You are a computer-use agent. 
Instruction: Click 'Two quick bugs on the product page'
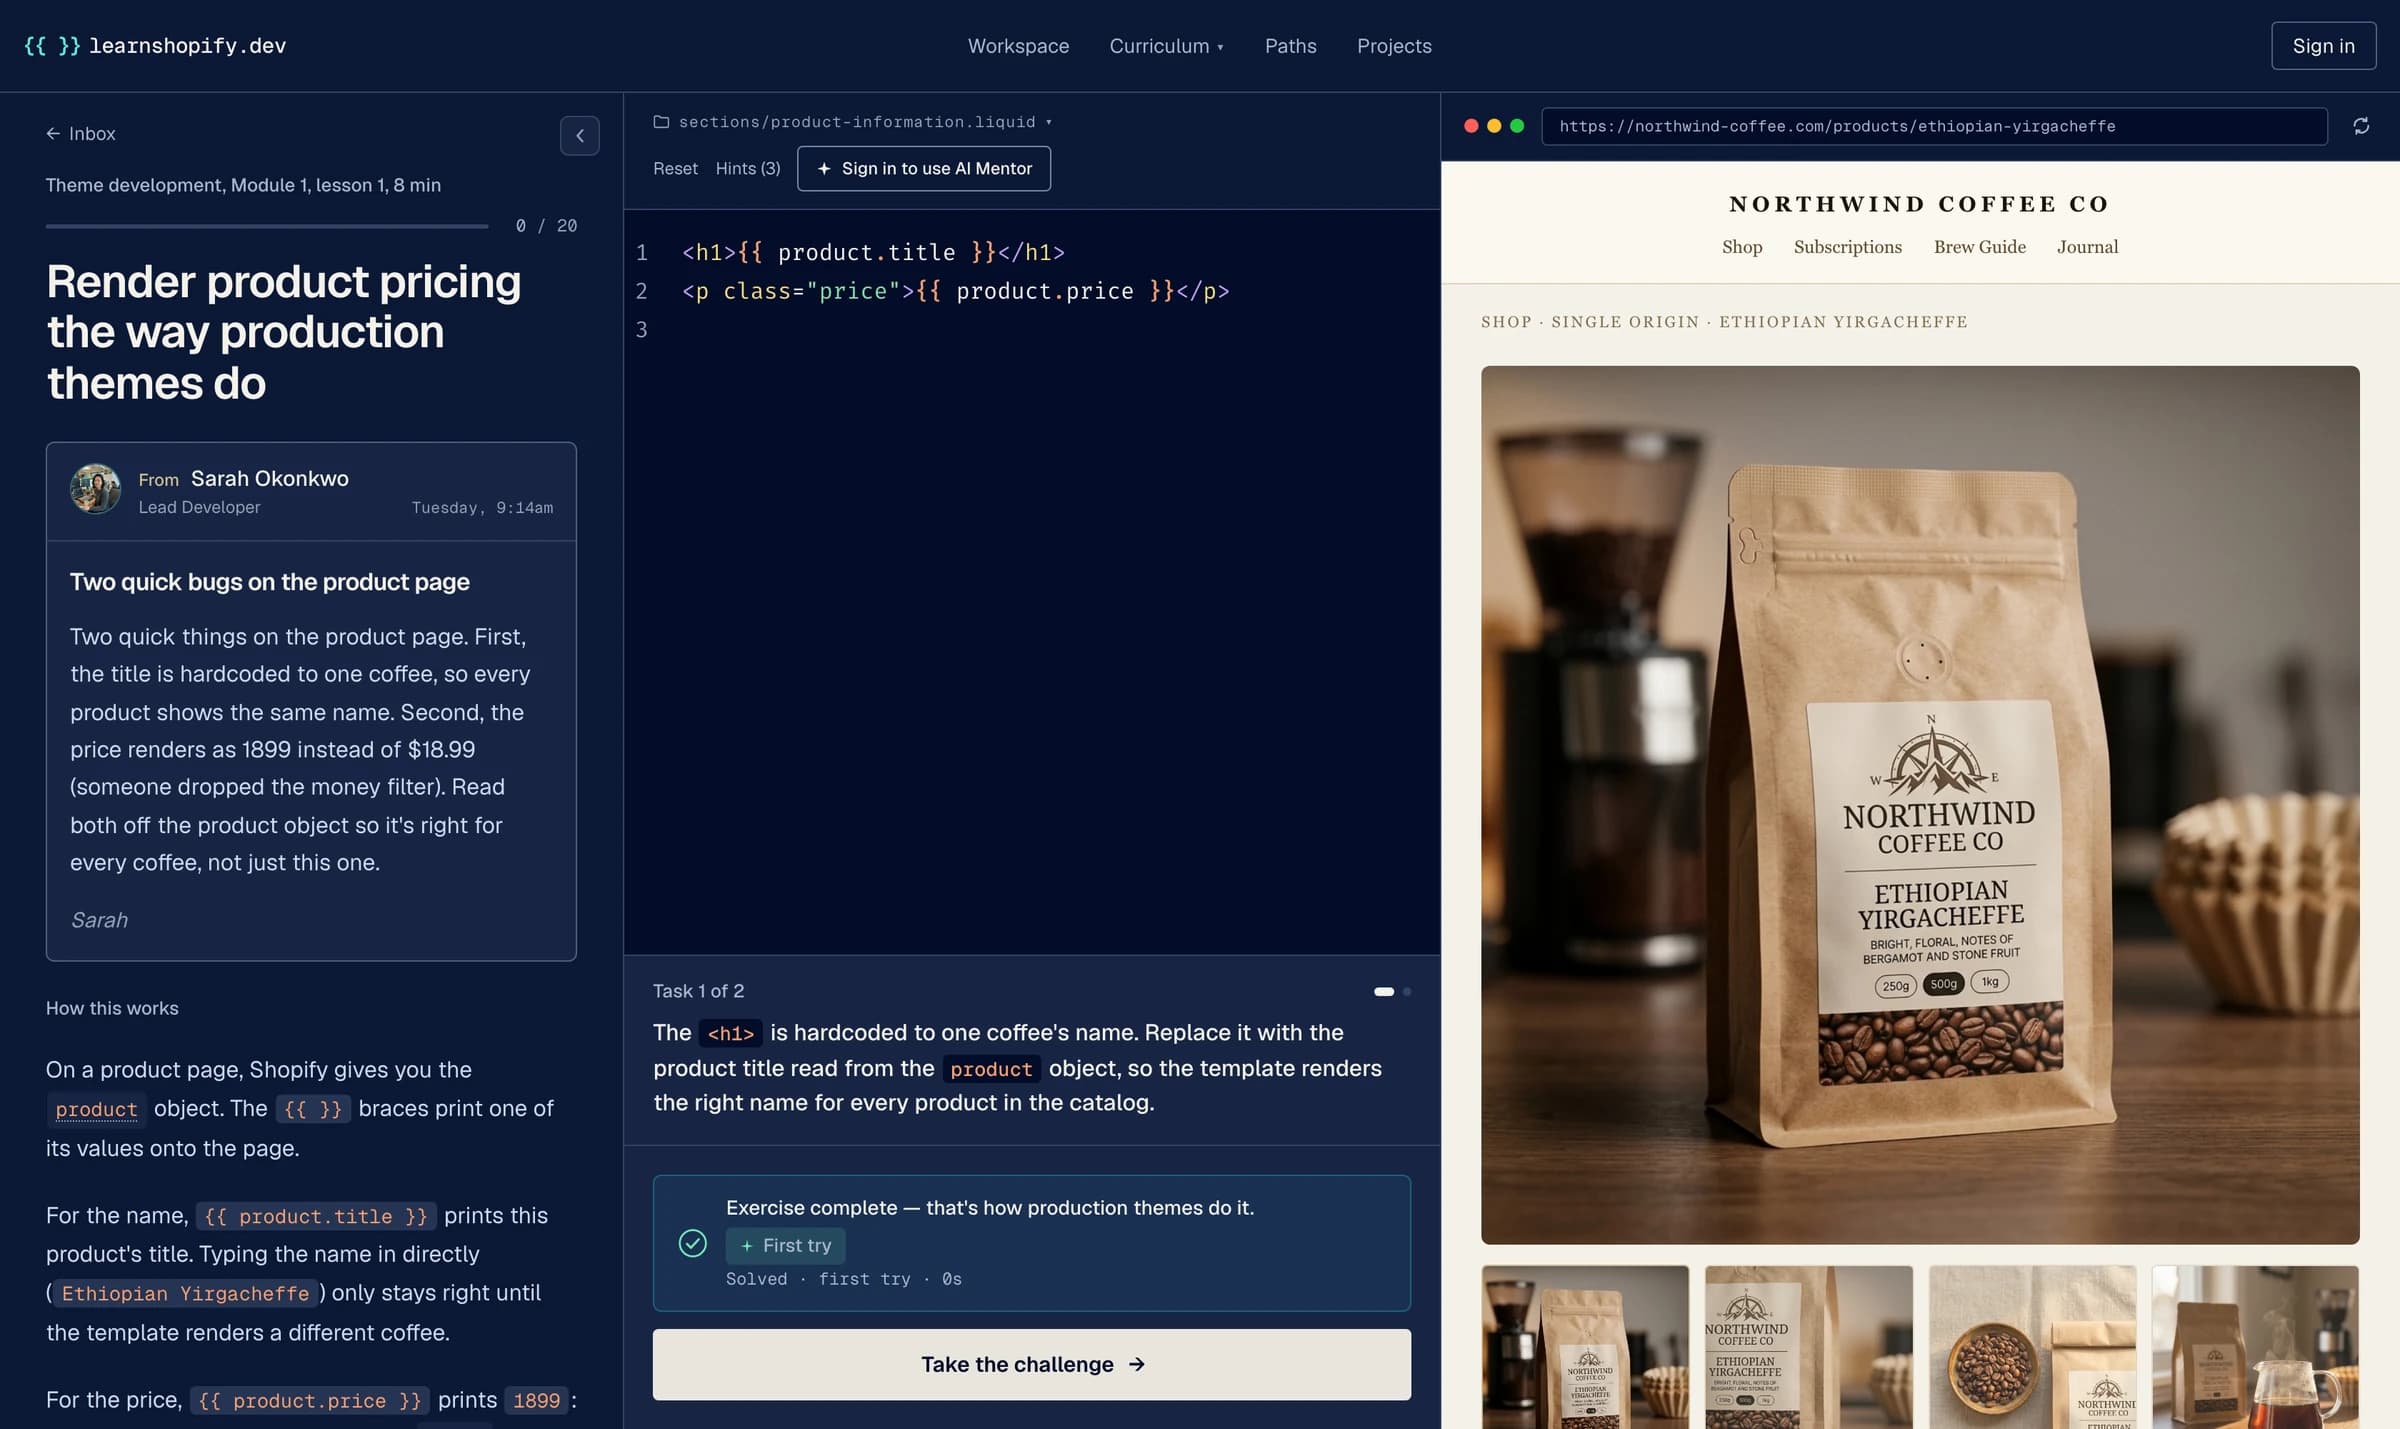(x=269, y=582)
